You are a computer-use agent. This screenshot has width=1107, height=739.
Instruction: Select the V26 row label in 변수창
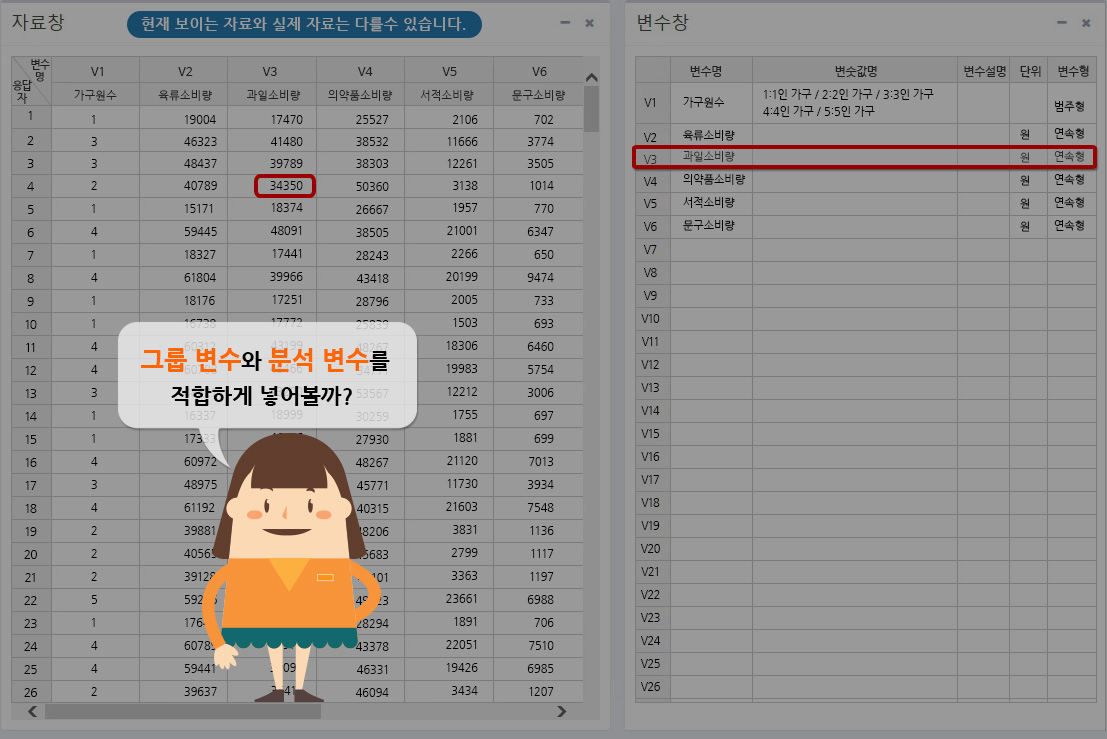coord(650,686)
